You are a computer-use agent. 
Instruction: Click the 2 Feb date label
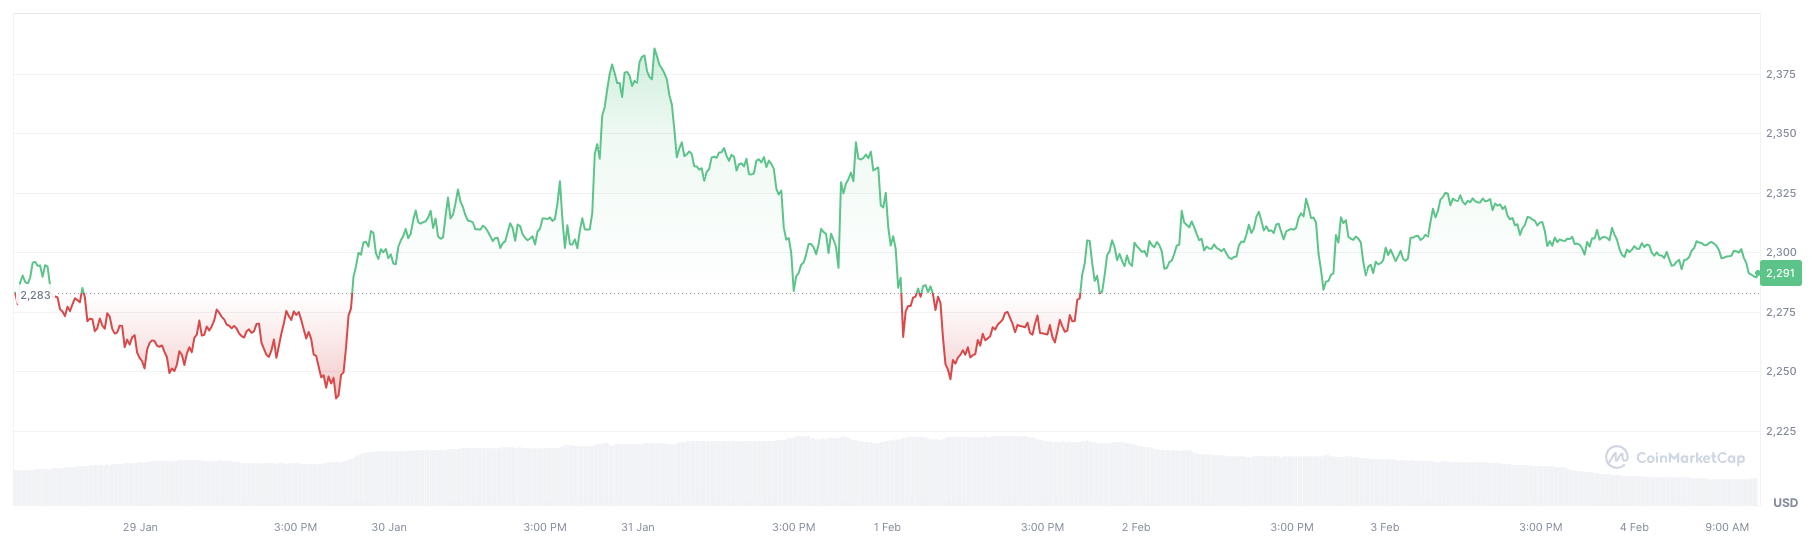tap(1136, 527)
